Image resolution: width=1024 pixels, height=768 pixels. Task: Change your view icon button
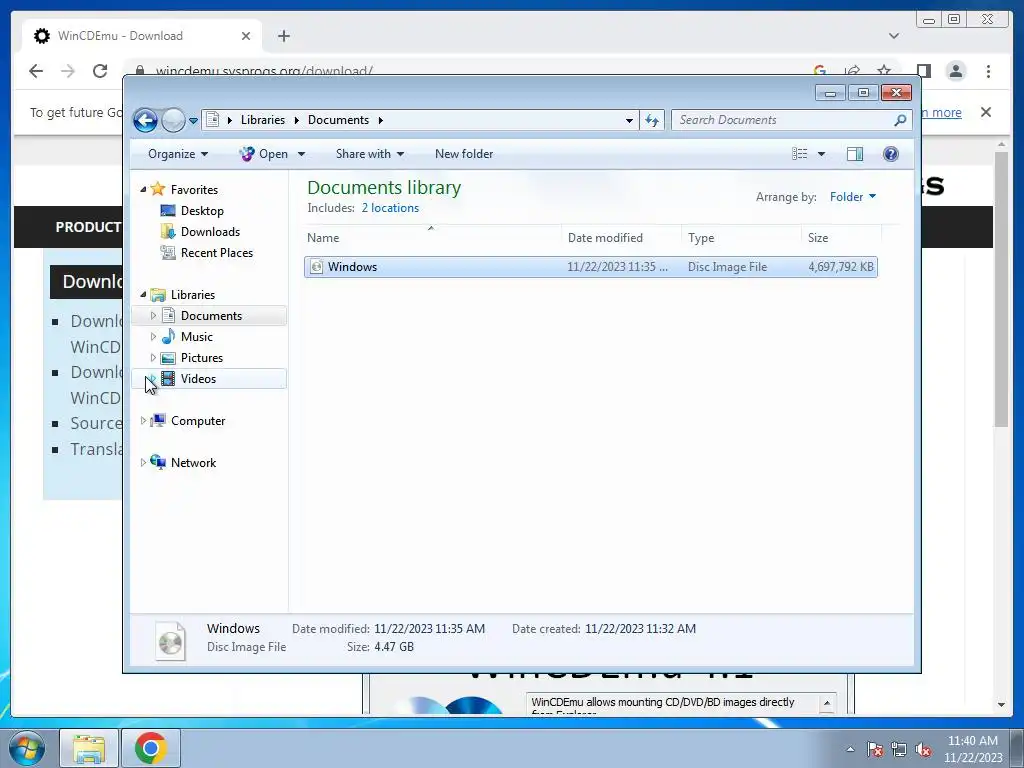tap(799, 153)
